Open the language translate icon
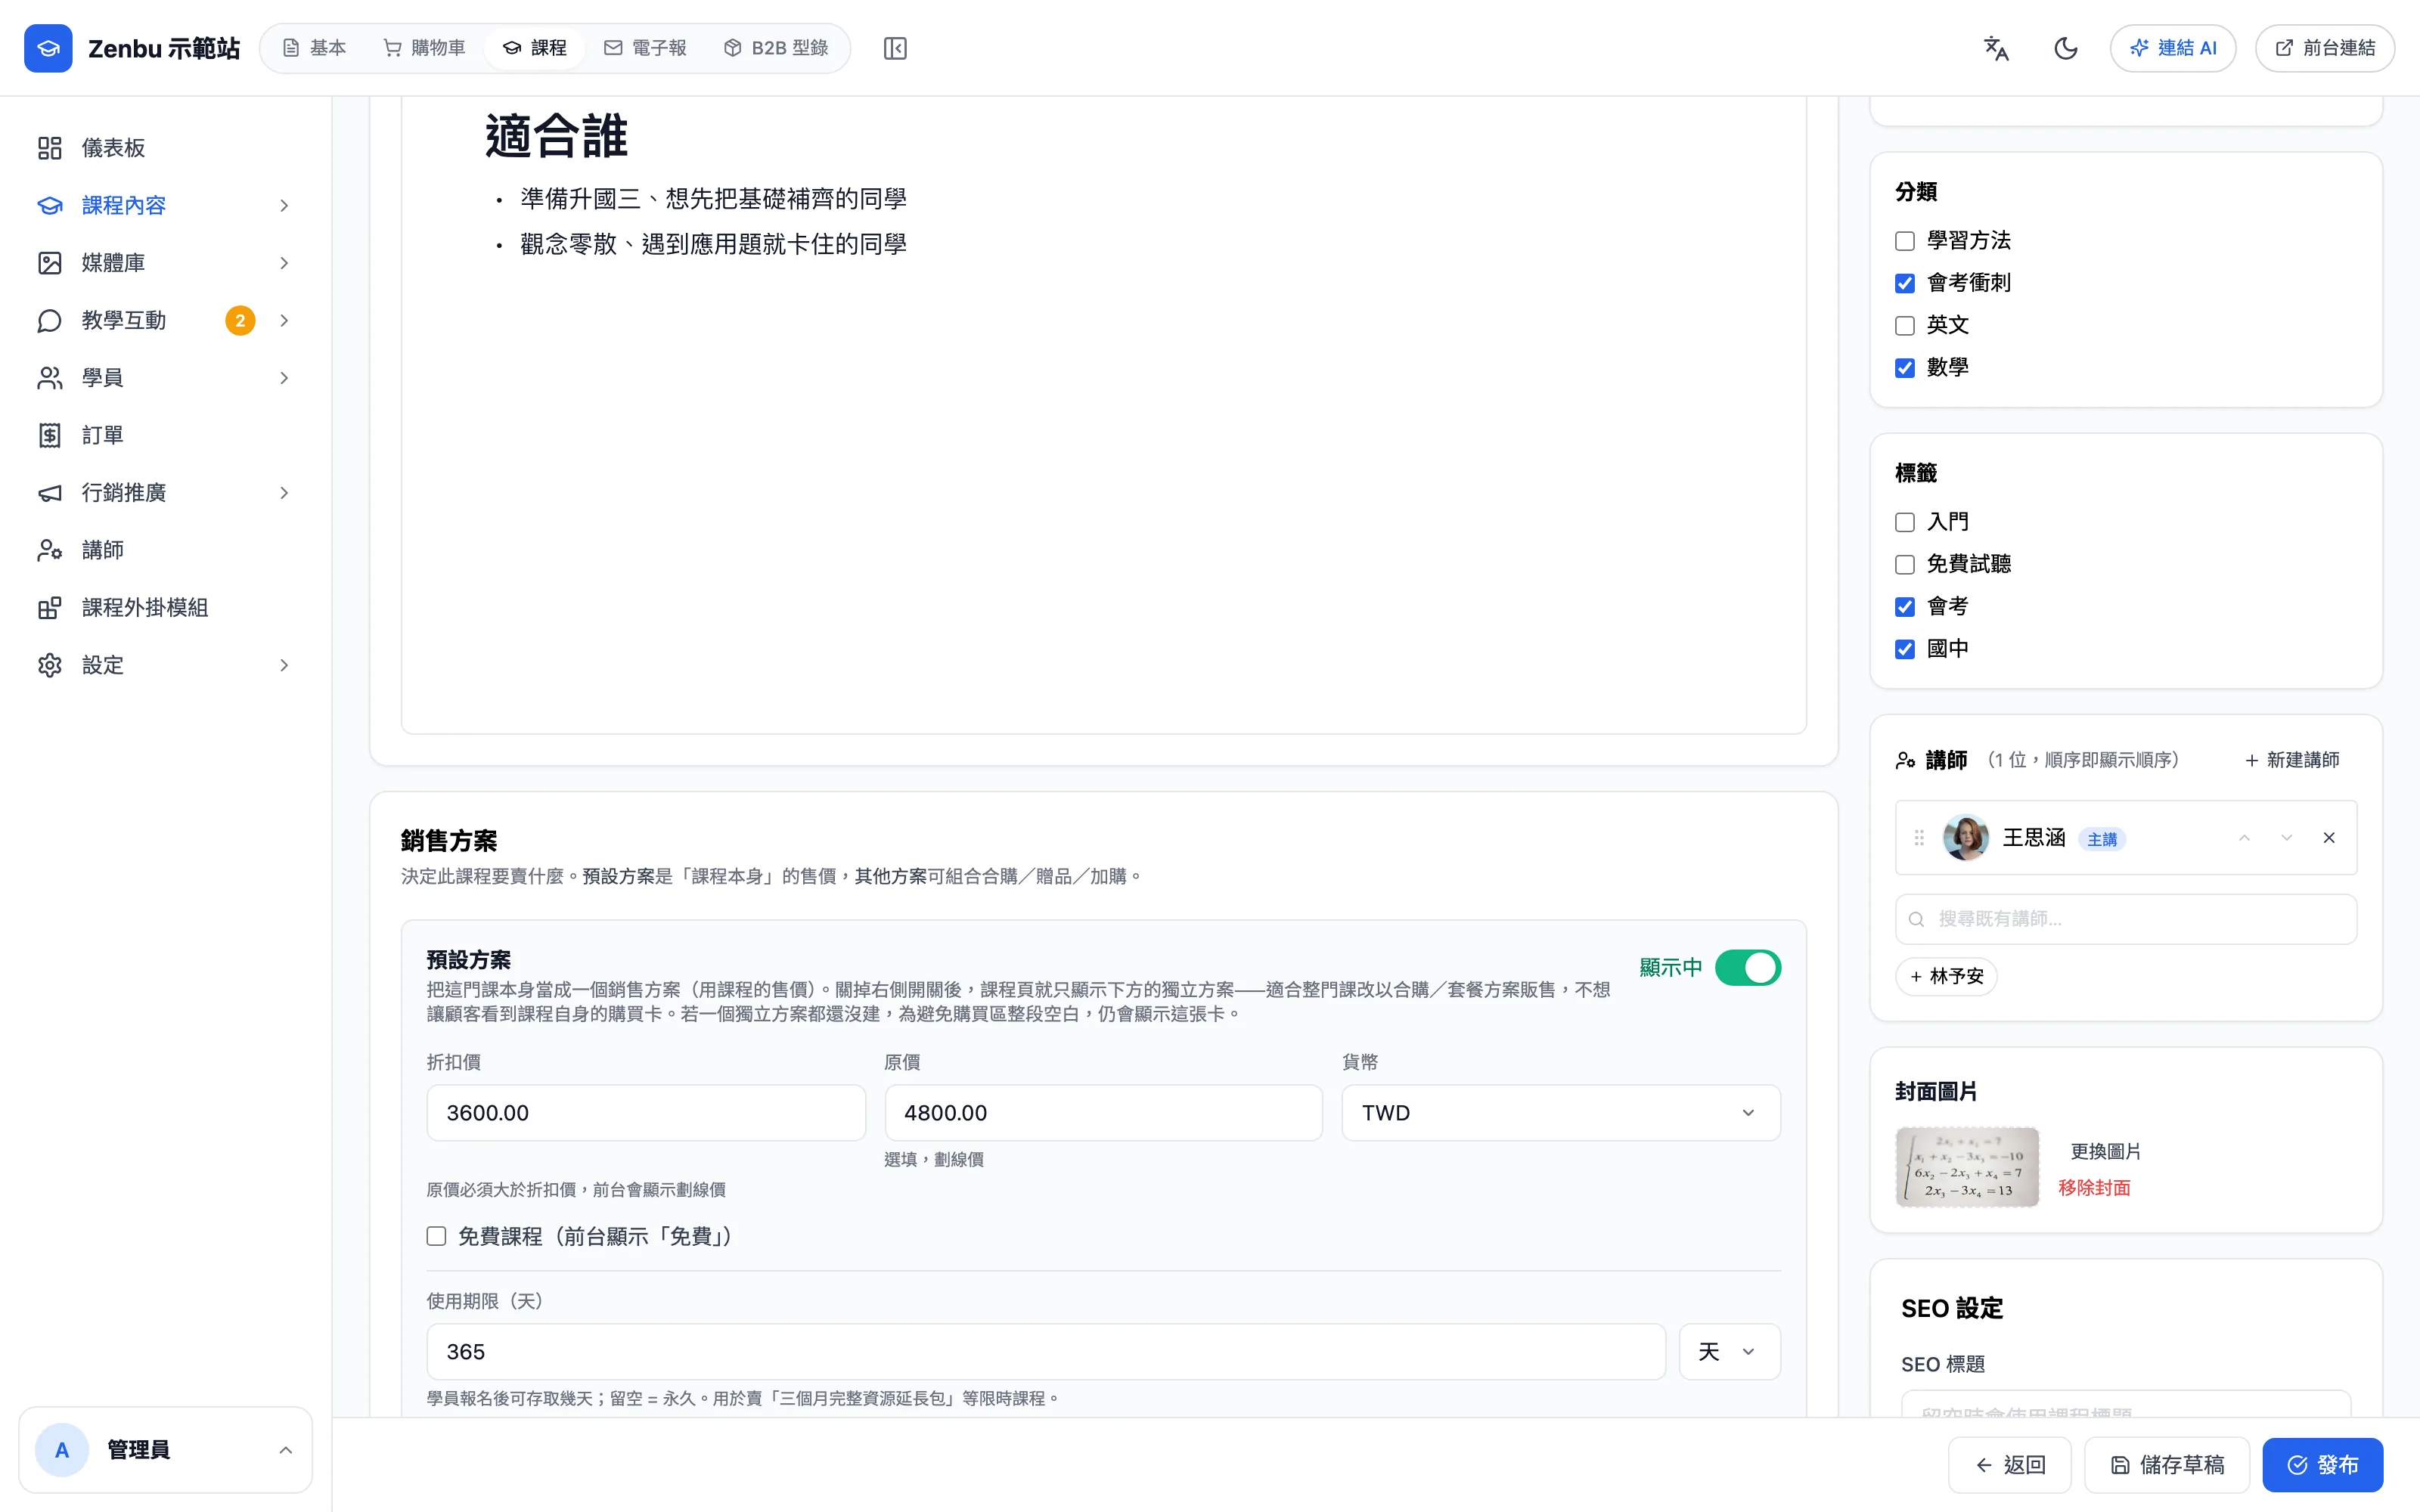 (1996, 48)
